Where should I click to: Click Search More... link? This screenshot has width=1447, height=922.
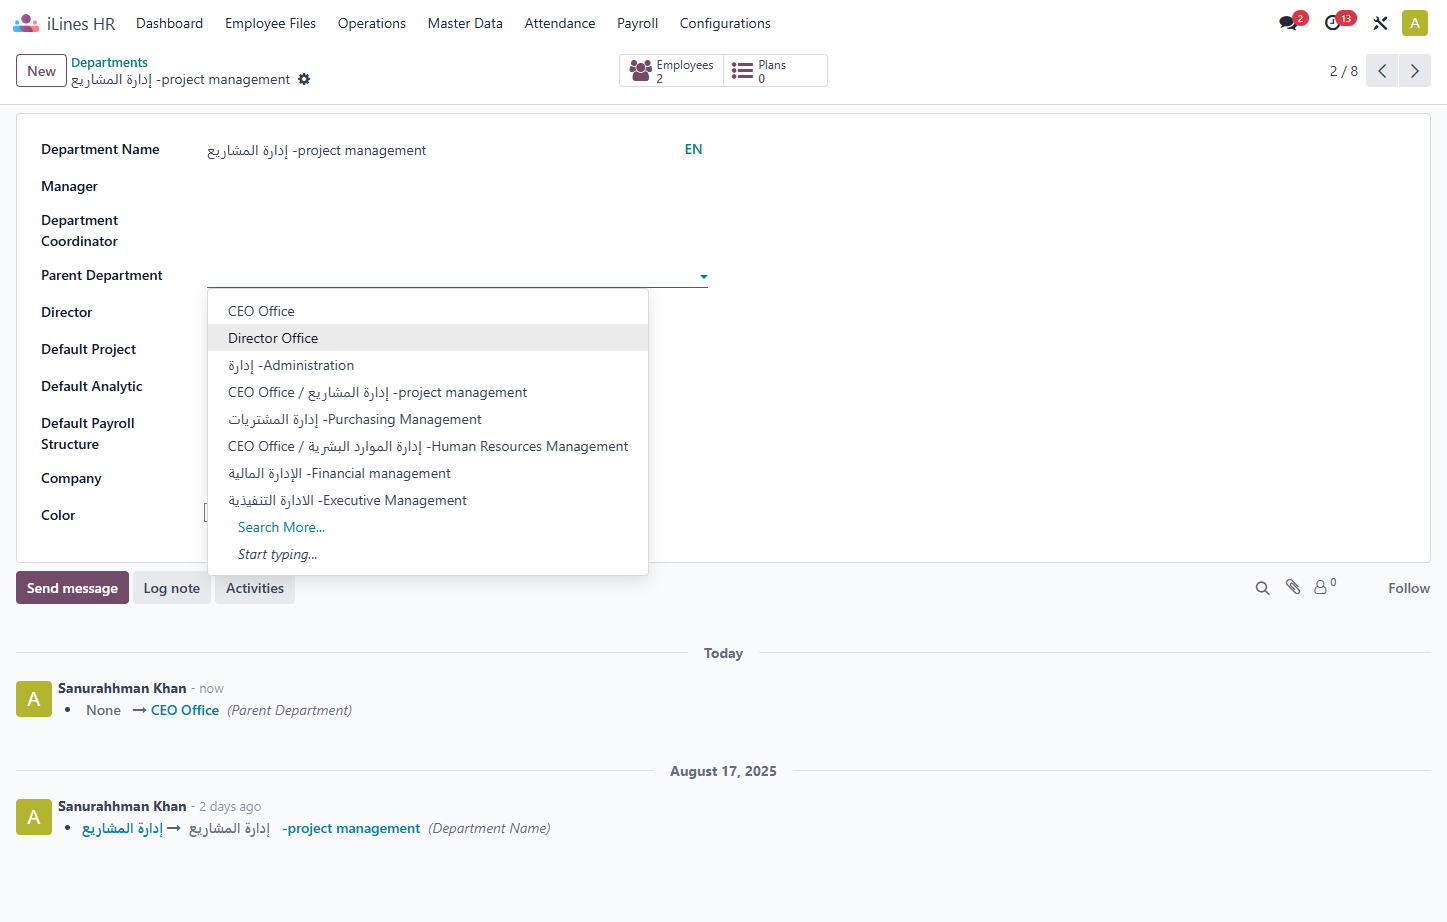pos(281,527)
